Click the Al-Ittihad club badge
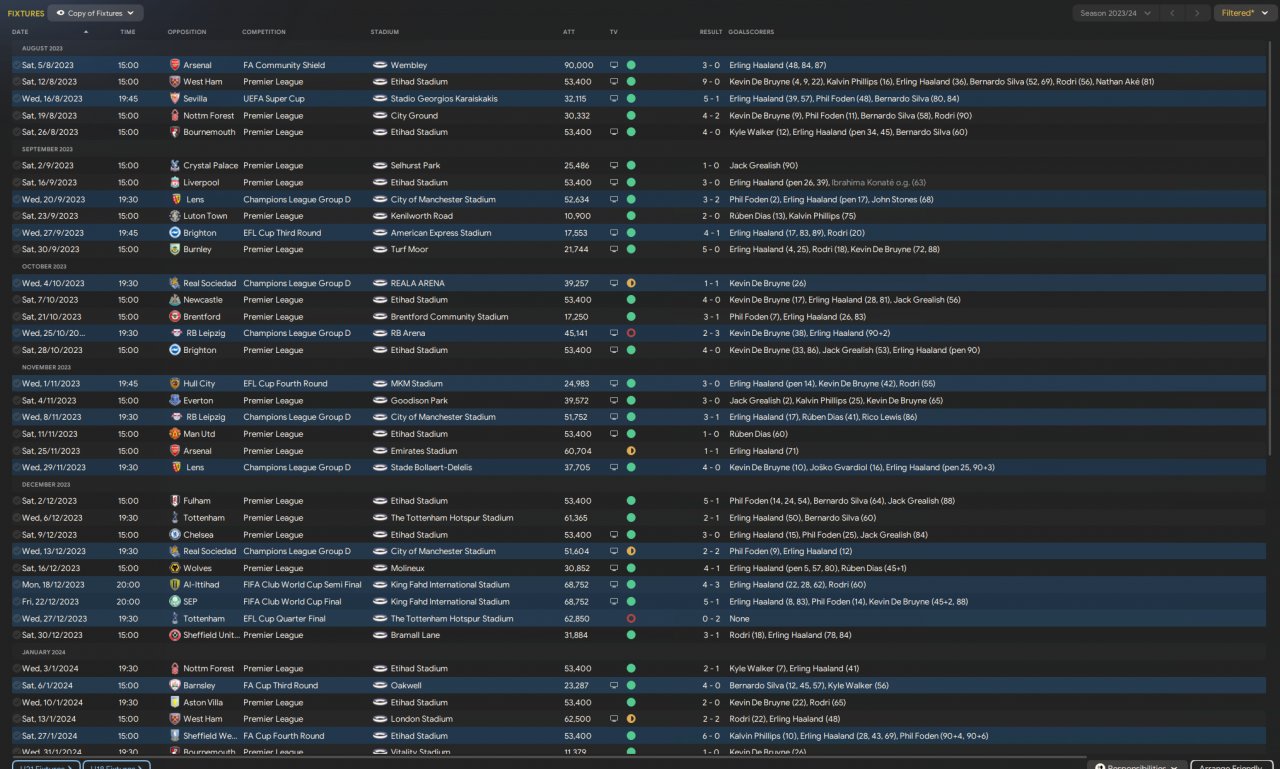This screenshot has height=769, width=1280. [175, 585]
